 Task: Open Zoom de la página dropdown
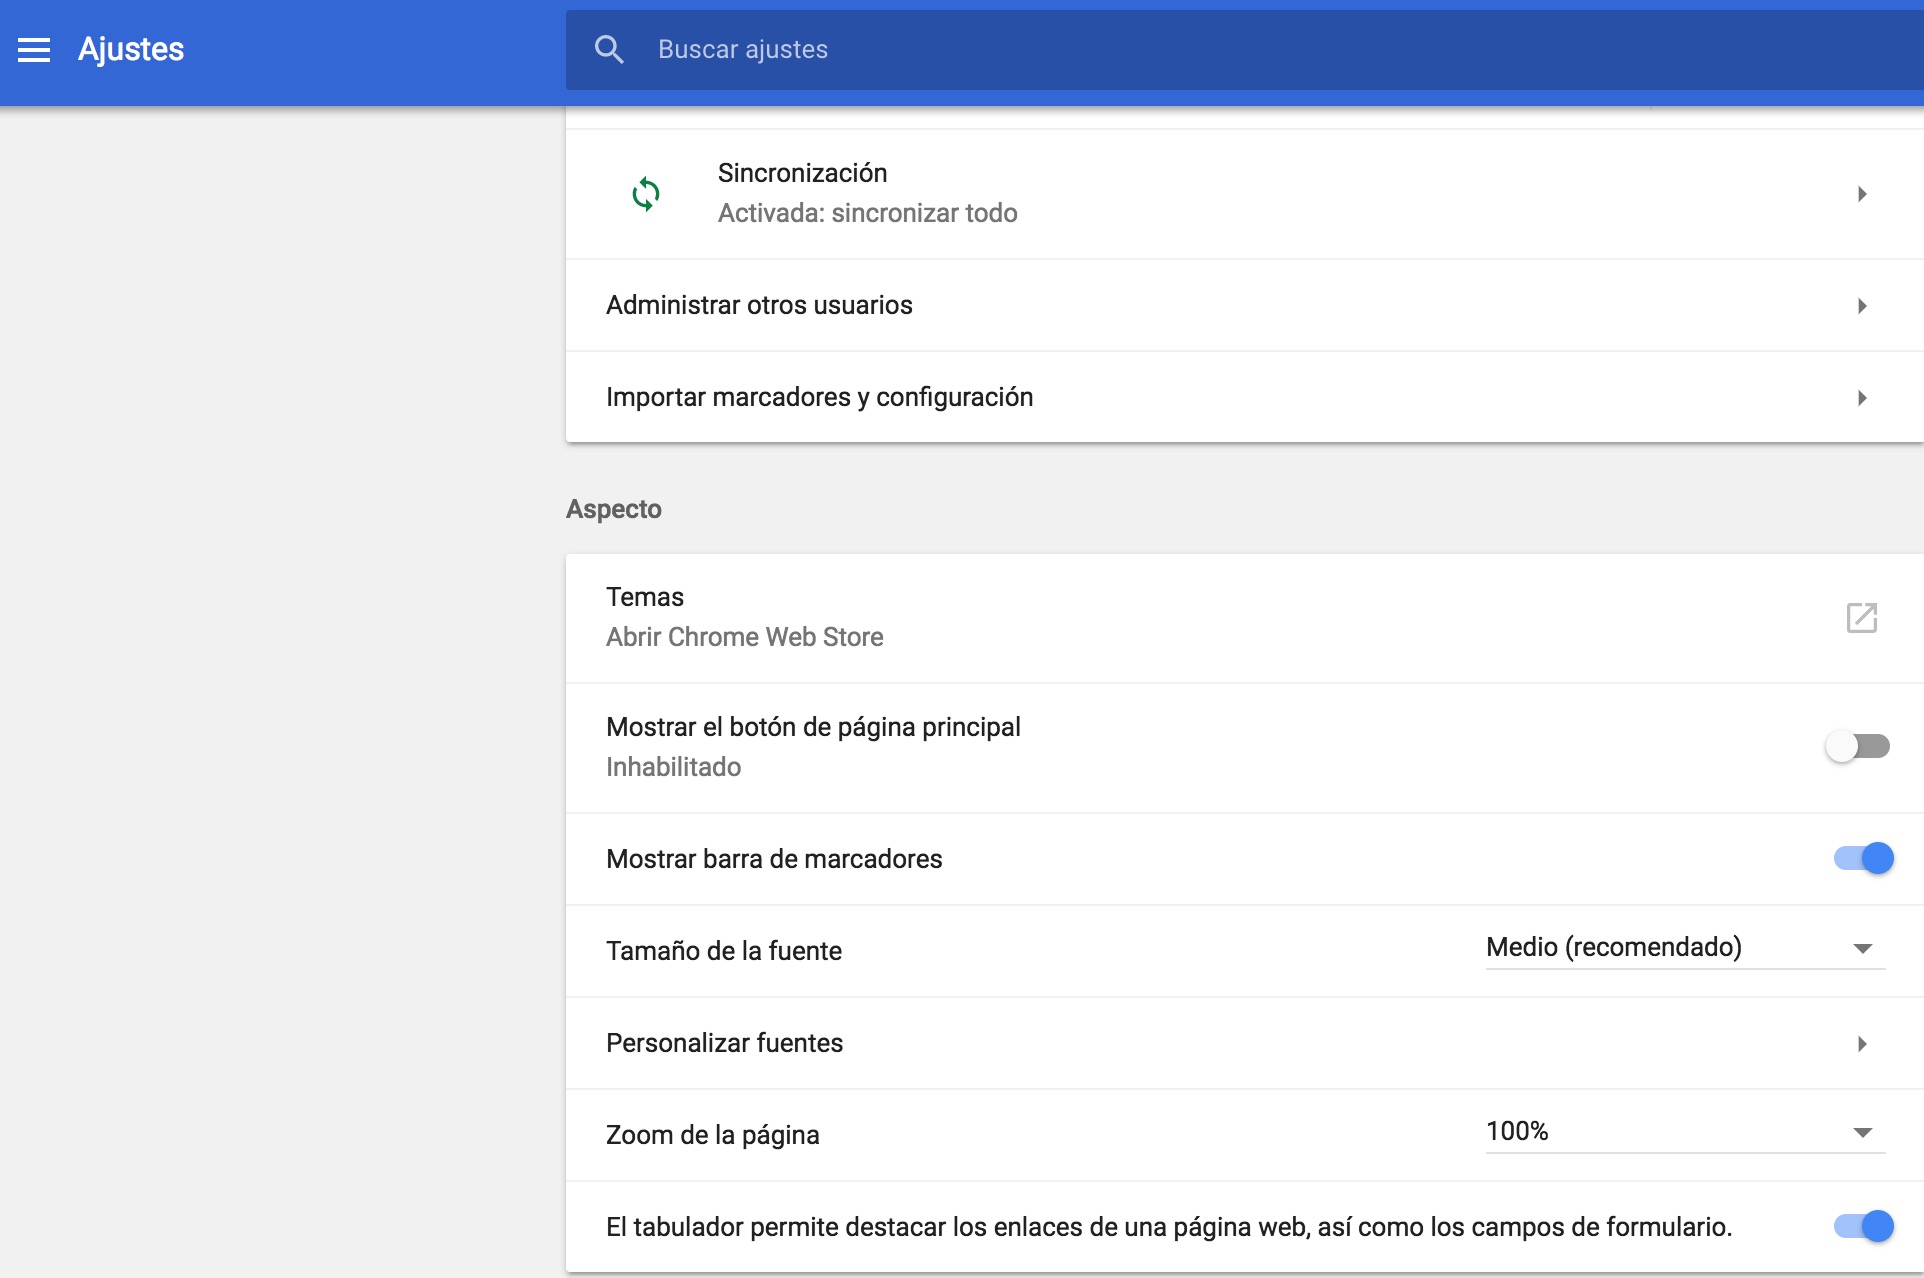1685,1132
